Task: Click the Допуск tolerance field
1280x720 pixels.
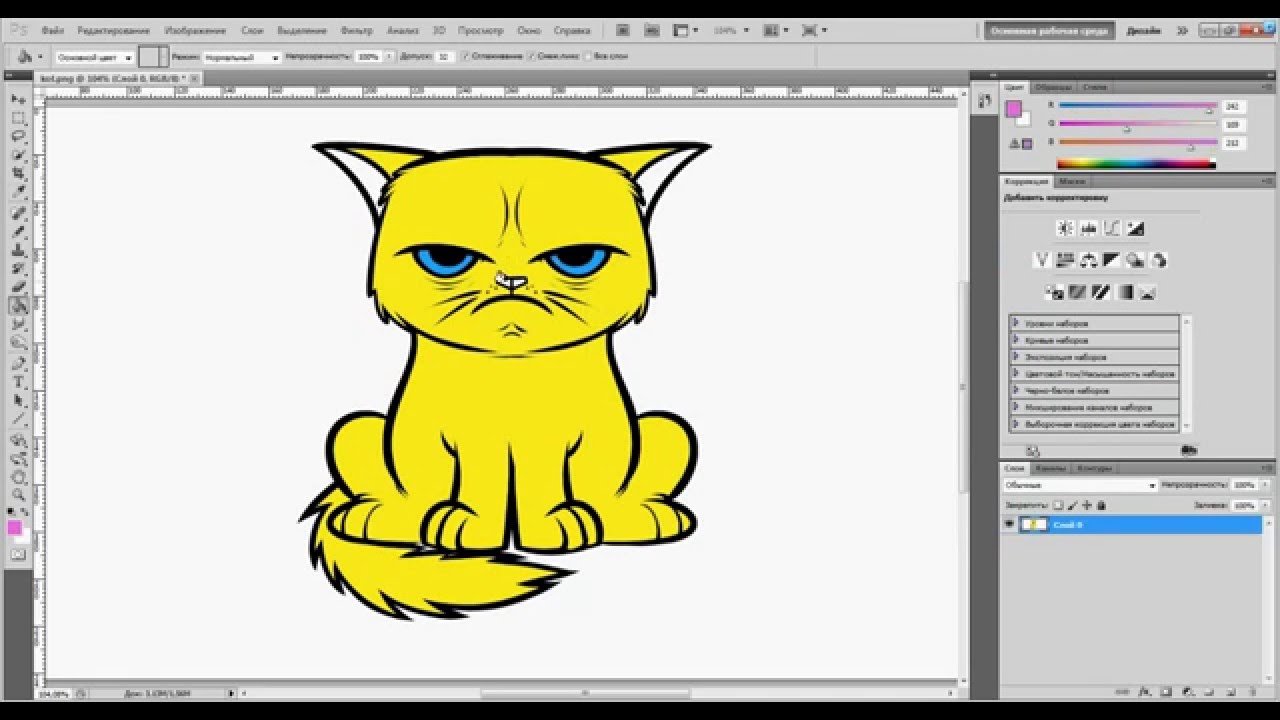Action: click(x=444, y=57)
